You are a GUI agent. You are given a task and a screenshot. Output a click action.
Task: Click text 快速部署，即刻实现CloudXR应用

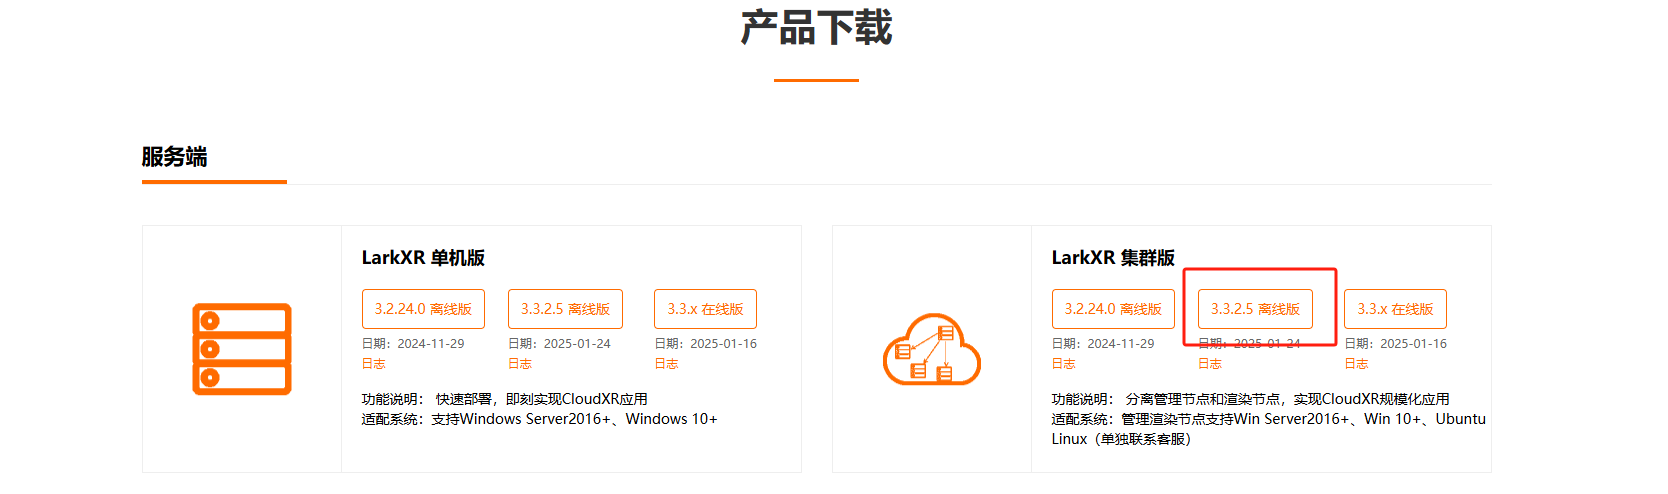(x=541, y=399)
